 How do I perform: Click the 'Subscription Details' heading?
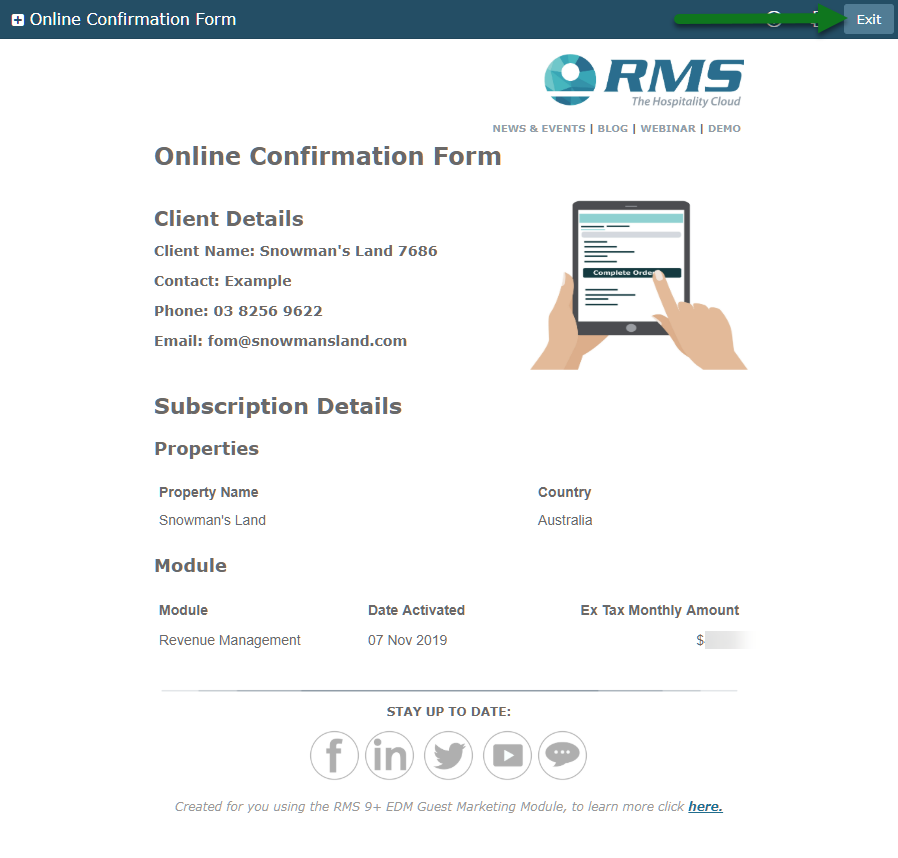(278, 406)
